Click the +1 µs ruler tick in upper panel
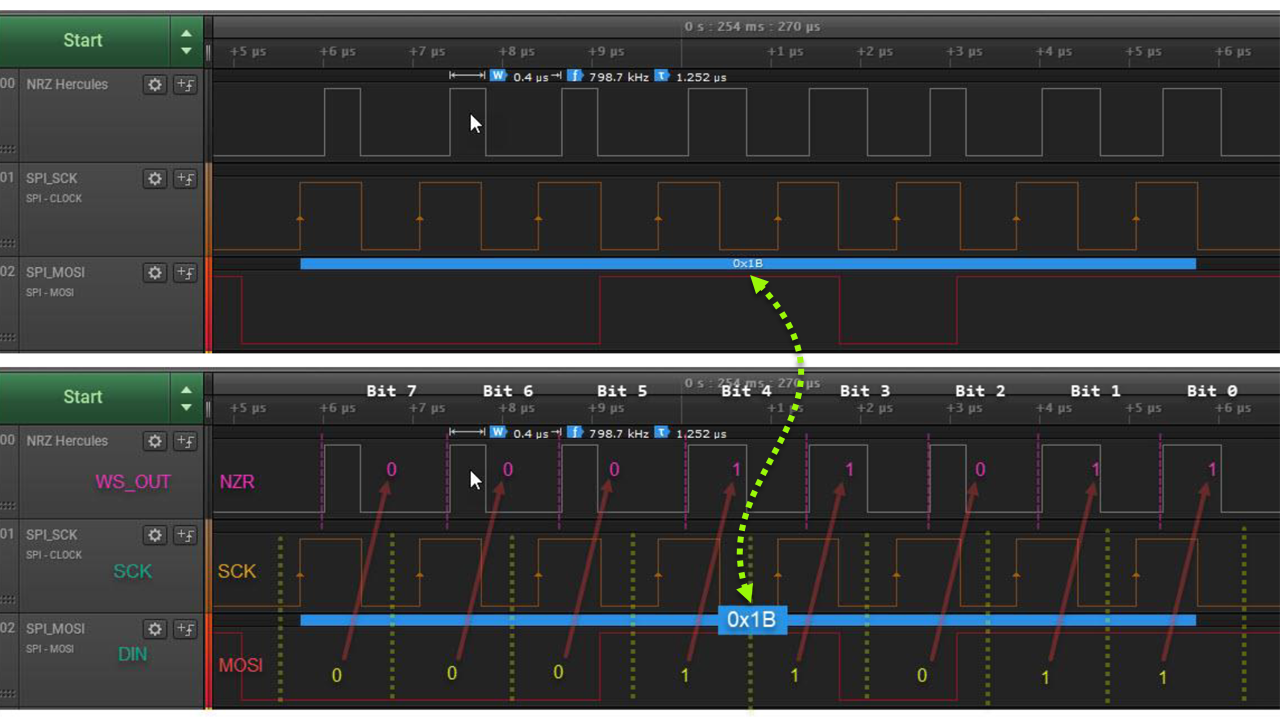 [785, 52]
